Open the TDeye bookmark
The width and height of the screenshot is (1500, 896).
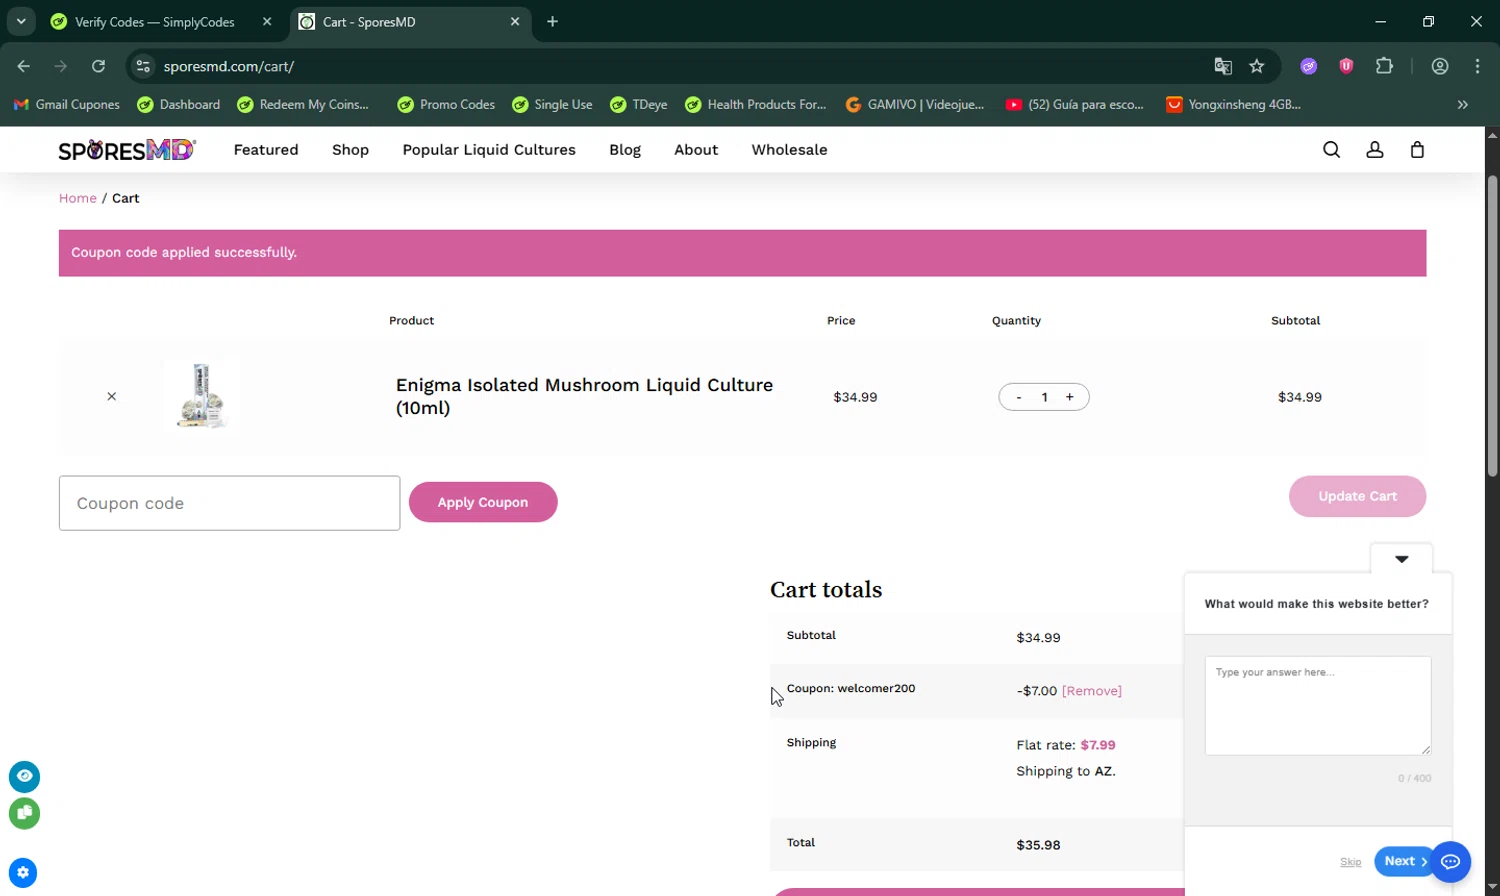tap(638, 104)
